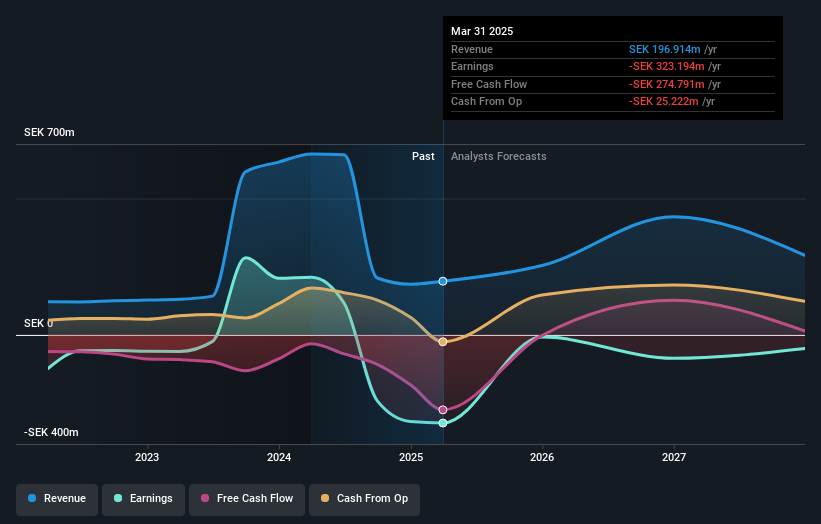Click the -SEK 274.791m free cash flow value
The width and height of the screenshot is (821, 524).
pyautogui.click(x=667, y=84)
